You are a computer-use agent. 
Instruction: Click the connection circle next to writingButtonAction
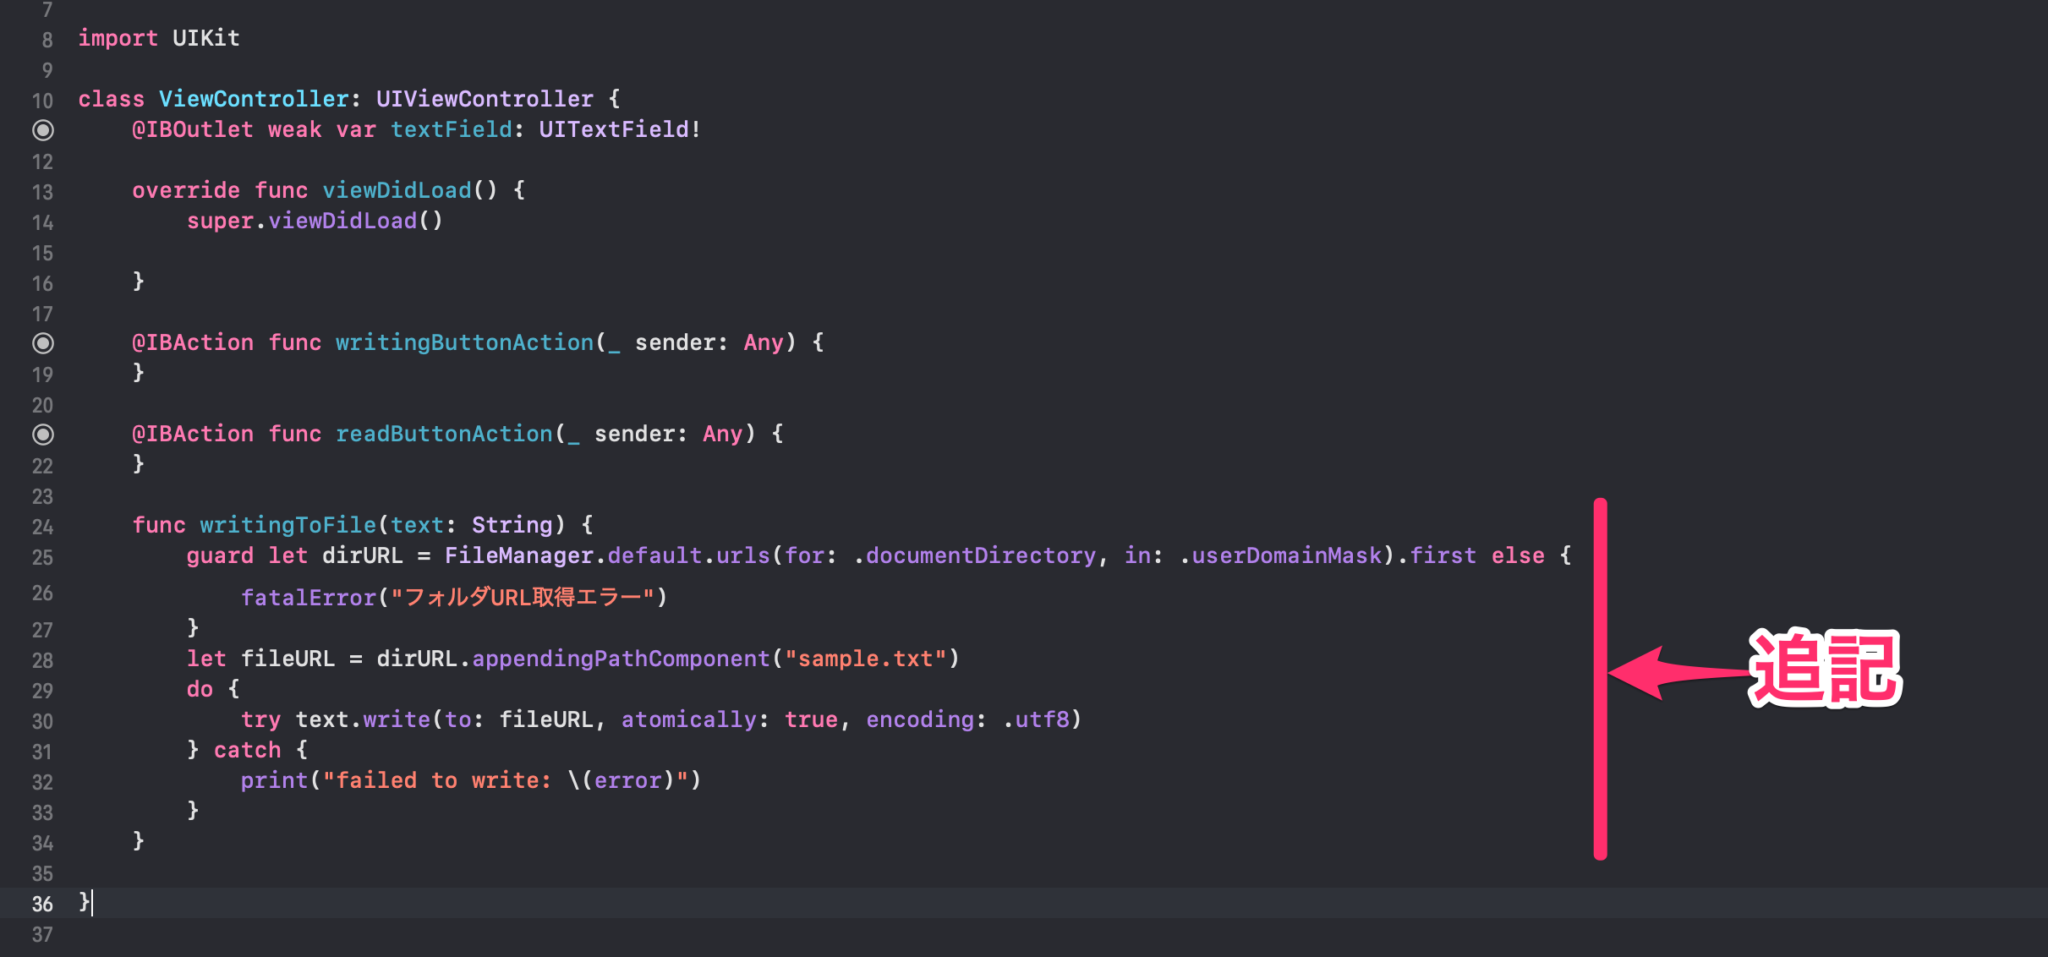point(42,343)
